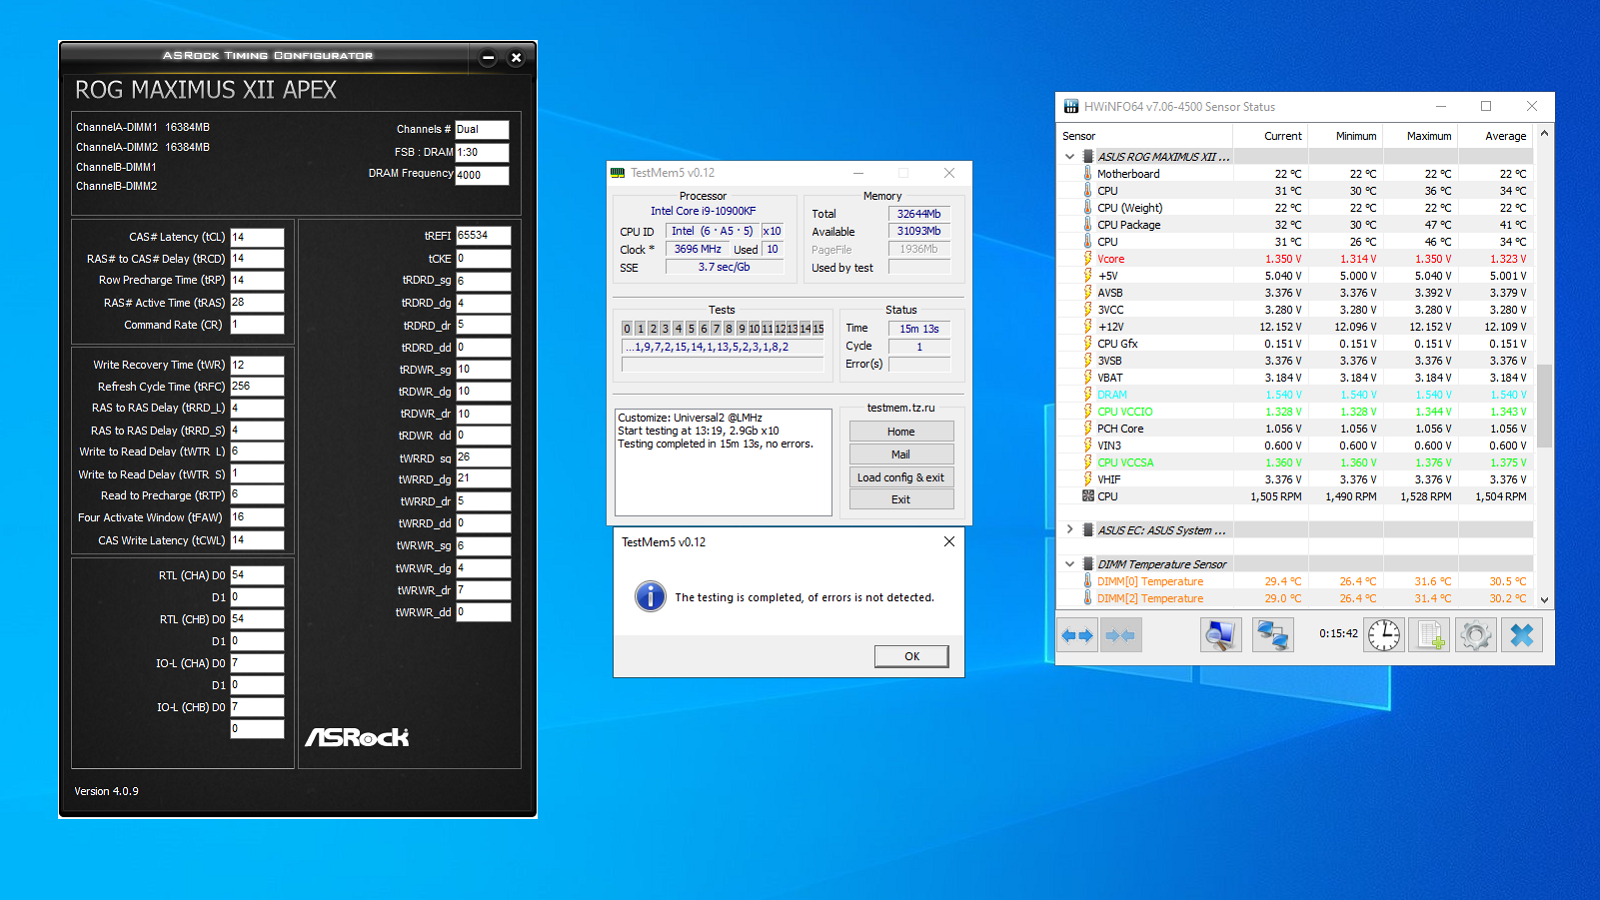
Task: Click the Sensor column header in HWiNFO
Action: pyautogui.click(x=1145, y=136)
